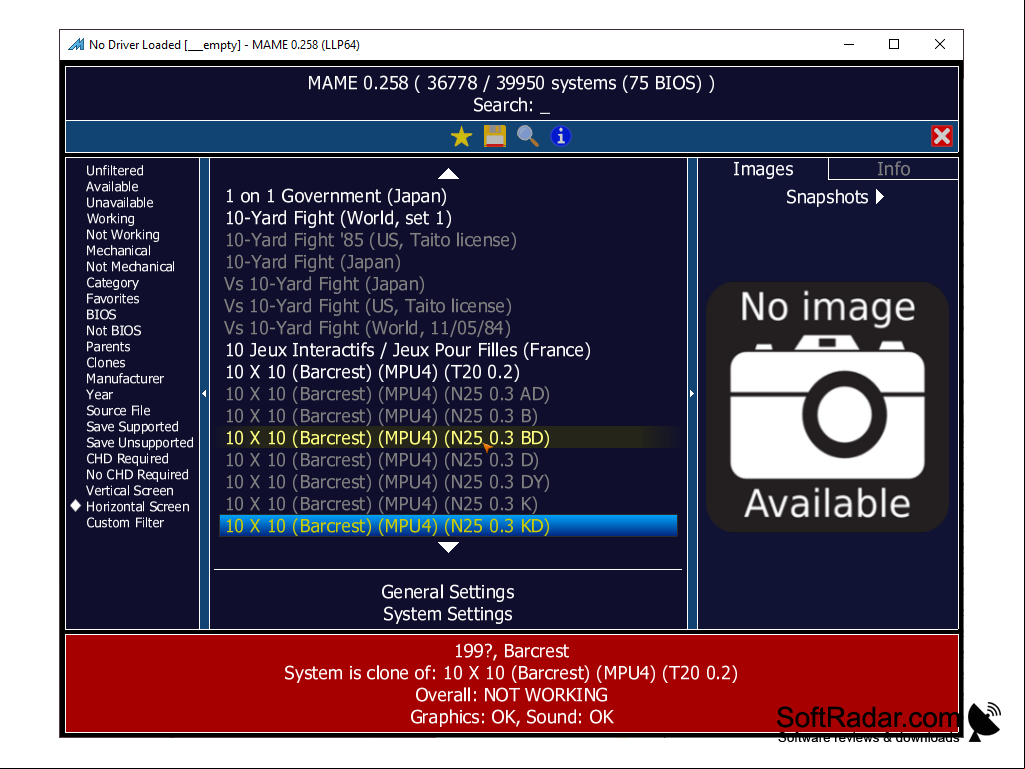Select 10 X 10 (T20 0.2) entry
The image size is (1025, 769).
448,372
